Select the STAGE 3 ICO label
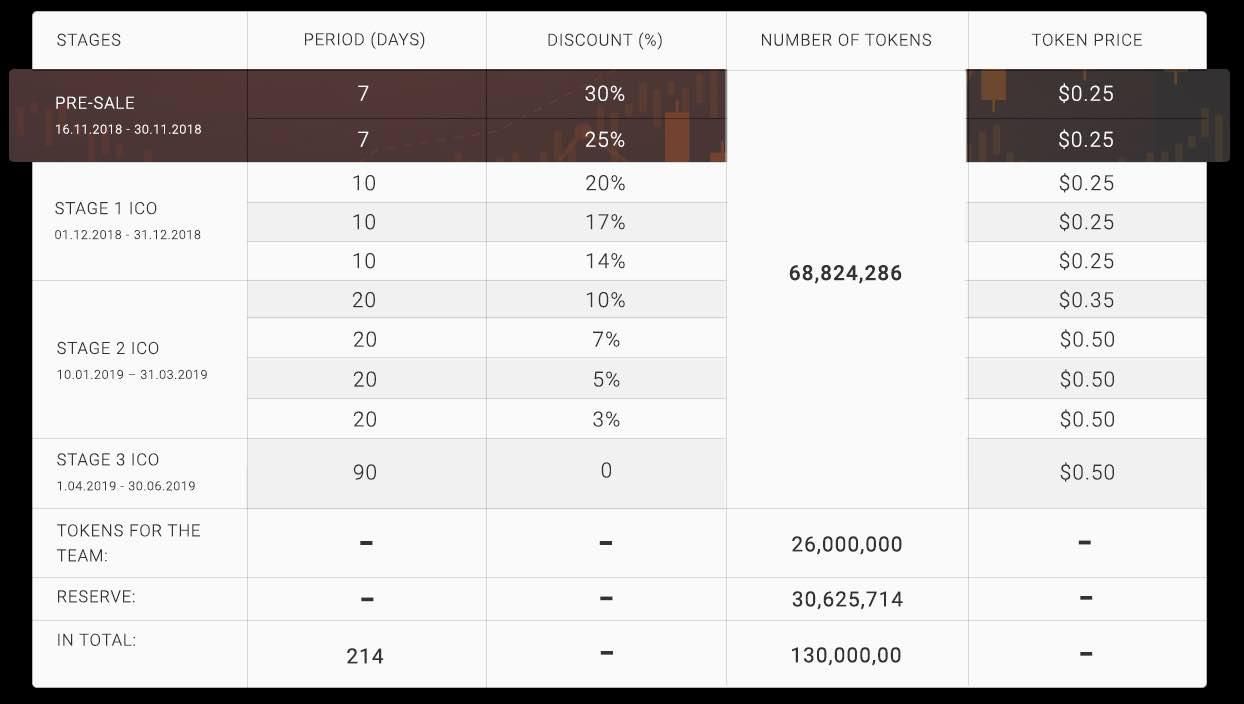 pyautogui.click(x=108, y=460)
